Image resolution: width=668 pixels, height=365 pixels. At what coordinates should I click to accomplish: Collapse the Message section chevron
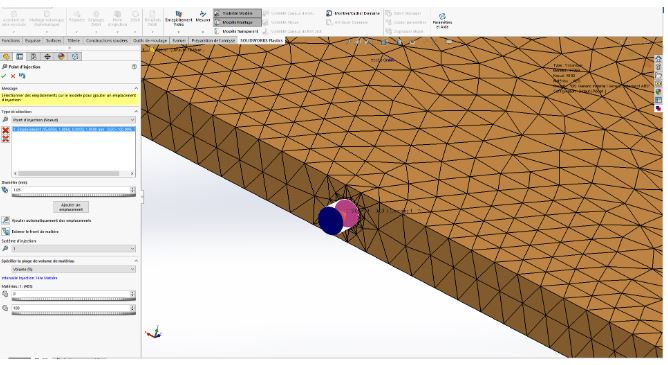(x=136, y=88)
